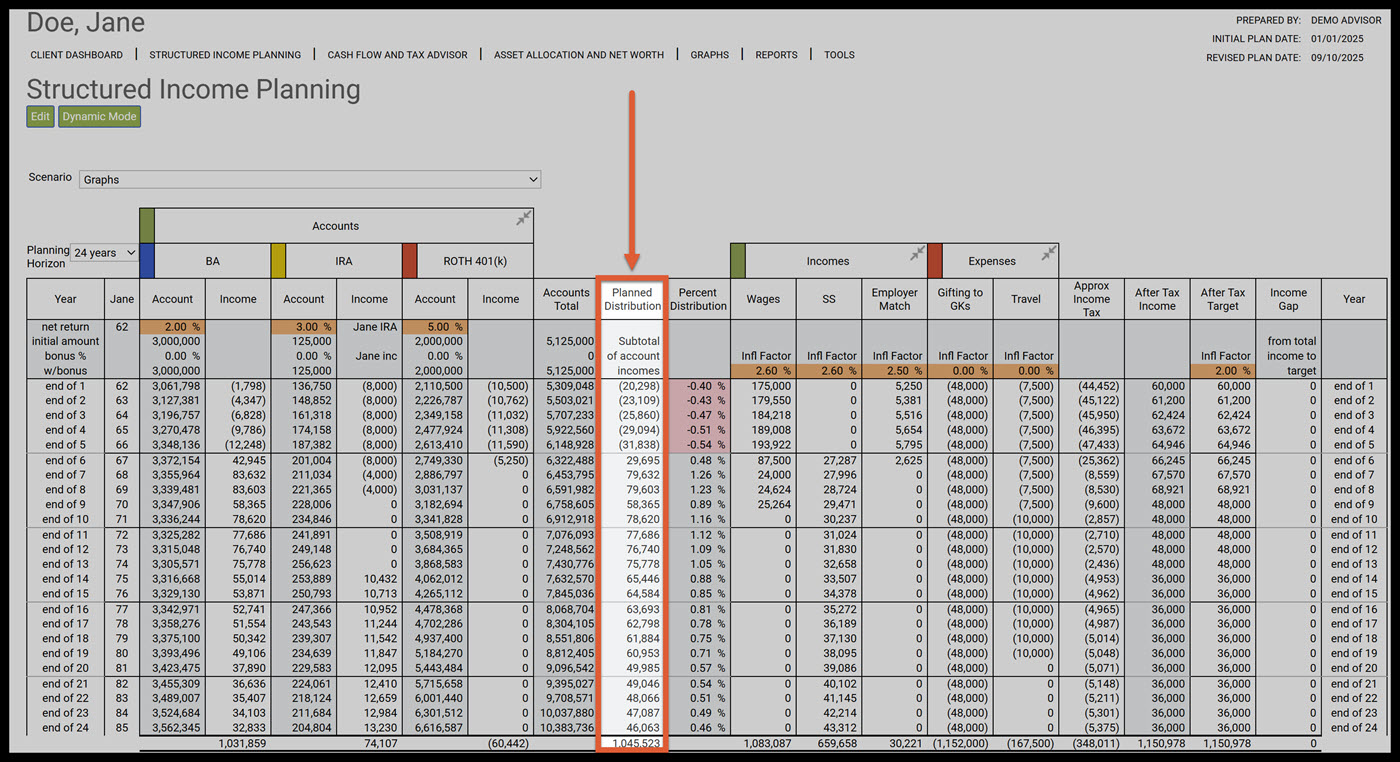1400x762 pixels.
Task: Click the Wages column header
Action: tap(763, 299)
